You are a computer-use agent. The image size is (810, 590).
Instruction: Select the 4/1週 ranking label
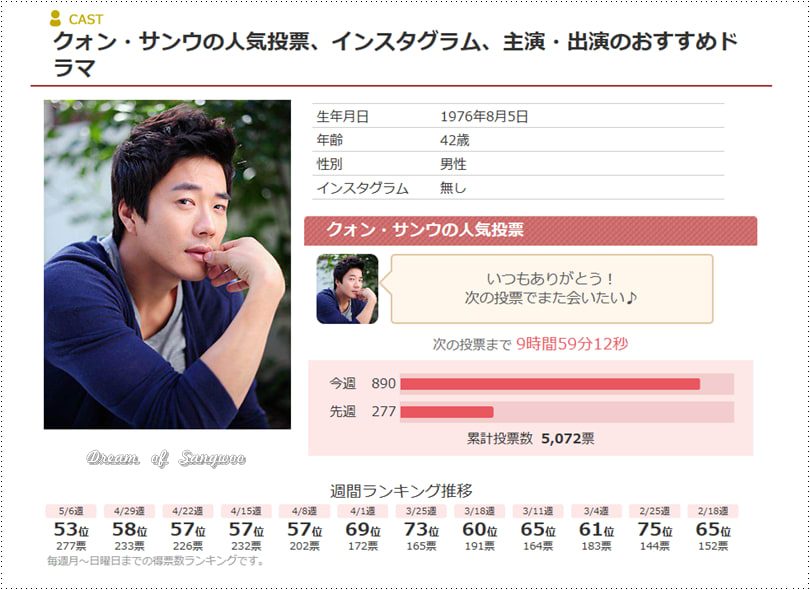[363, 511]
